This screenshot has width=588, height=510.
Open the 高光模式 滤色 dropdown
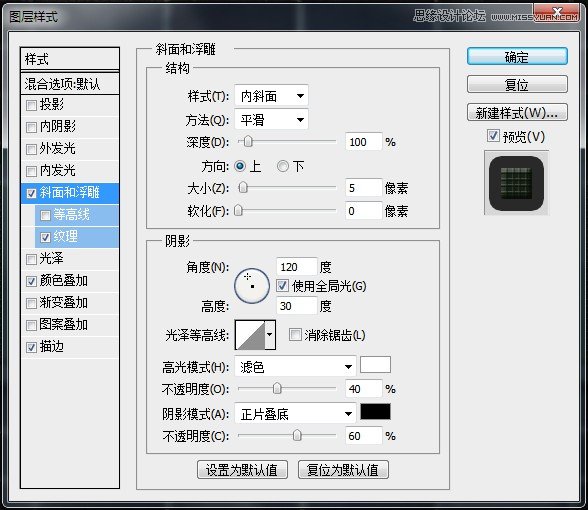point(295,366)
